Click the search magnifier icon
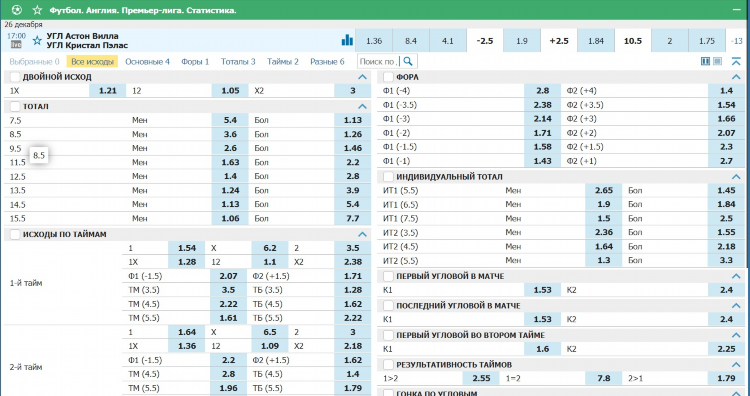This screenshot has width=750, height=396. (x=408, y=61)
